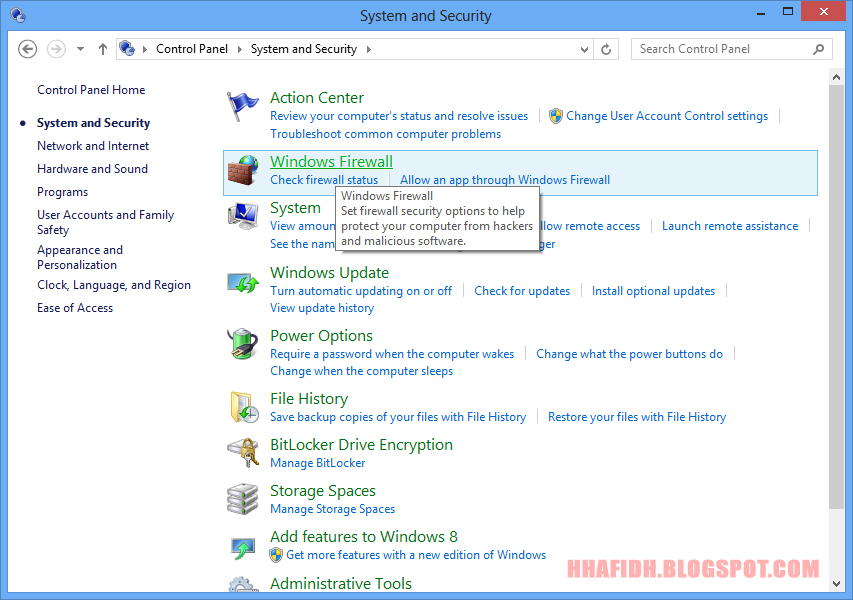Viewport: 853px width, 600px height.
Task: Open the recent locations dropdown beside navigation arrows
Action: click(x=79, y=48)
